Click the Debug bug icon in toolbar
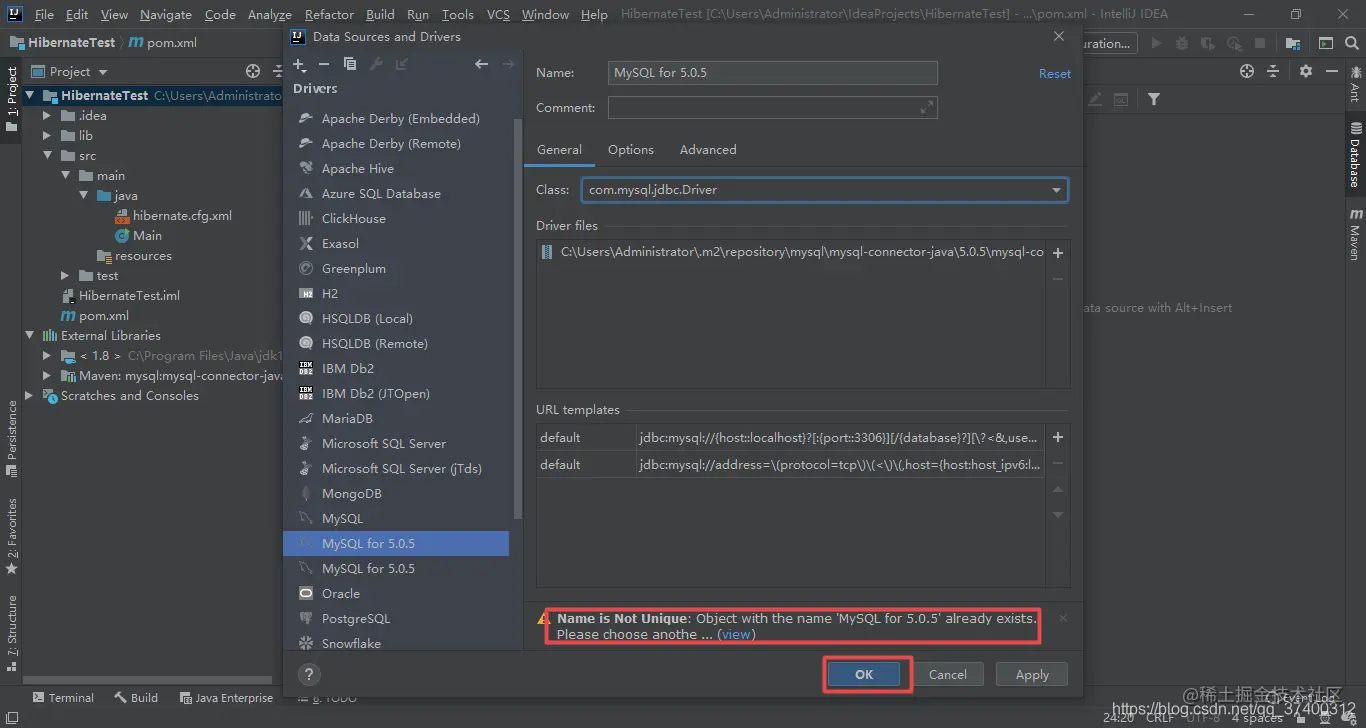1366x728 pixels. pos(1182,43)
